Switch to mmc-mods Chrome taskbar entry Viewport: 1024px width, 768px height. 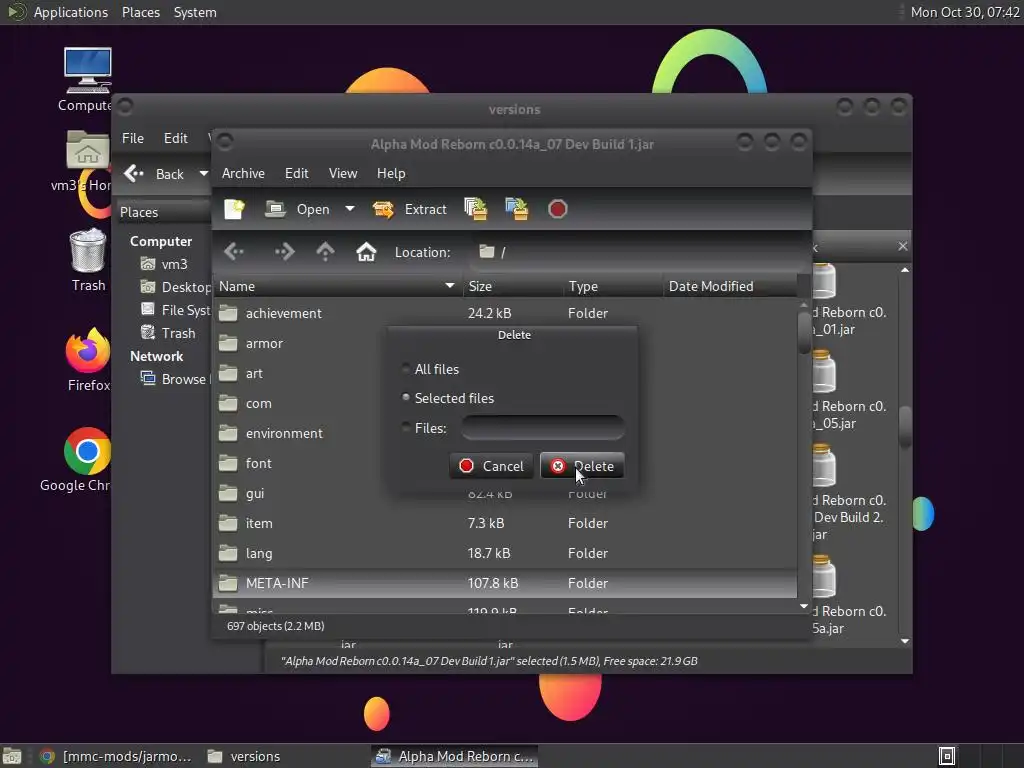(x=116, y=756)
